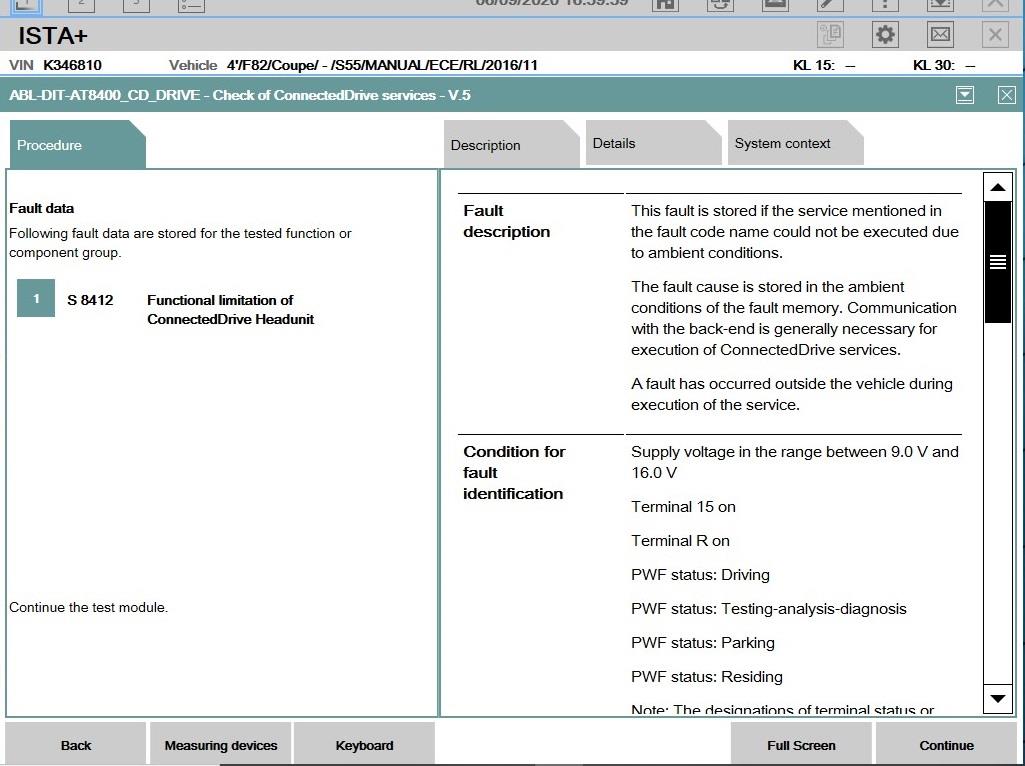Show the on-screen Keyboard
This screenshot has width=1025, height=766.
pos(364,745)
